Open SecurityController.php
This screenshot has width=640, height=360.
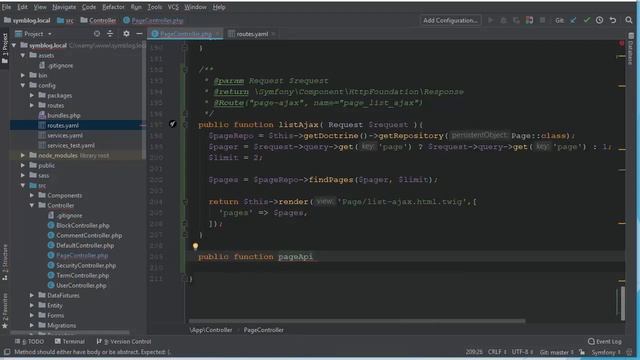click(x=86, y=265)
